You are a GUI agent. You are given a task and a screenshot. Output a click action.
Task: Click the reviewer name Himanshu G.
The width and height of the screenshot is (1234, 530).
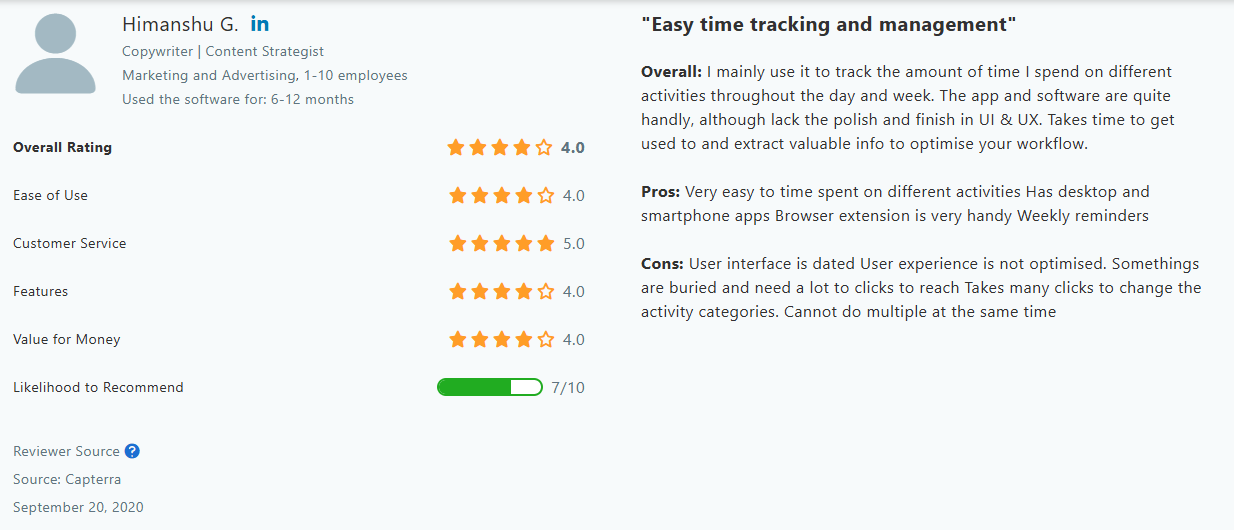click(x=180, y=24)
